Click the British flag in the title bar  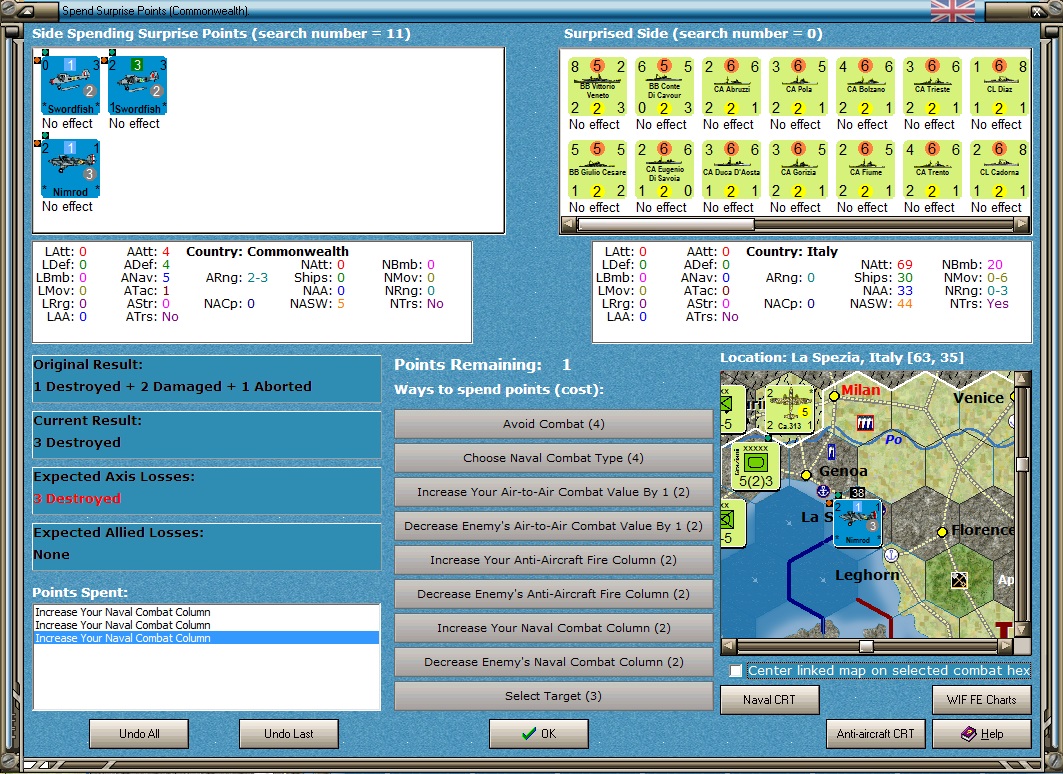(x=952, y=11)
